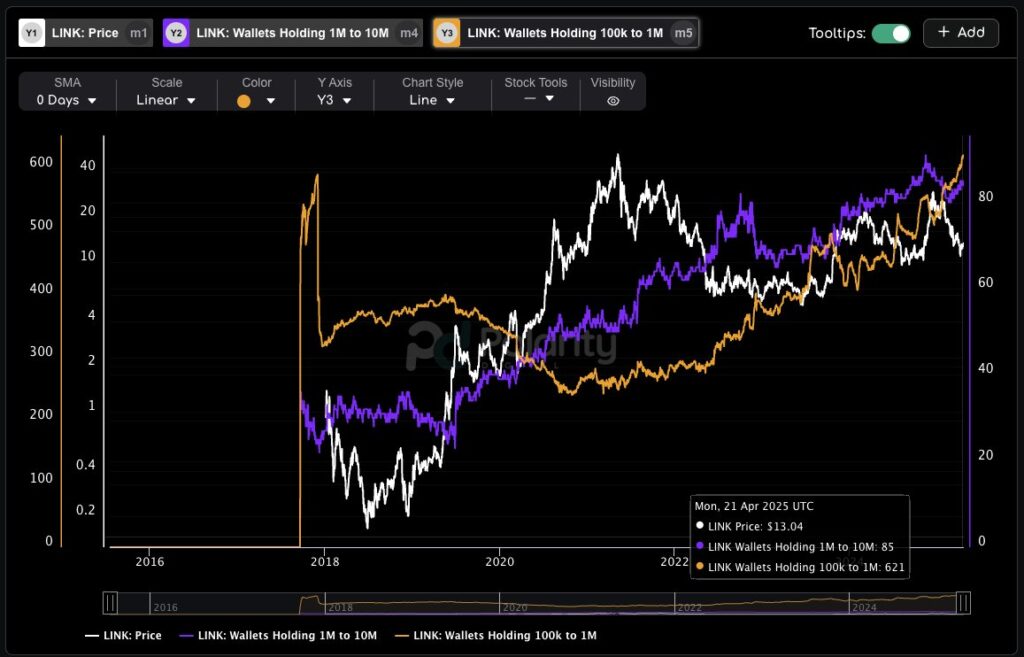Image resolution: width=1024 pixels, height=657 pixels.
Task: Click the purple Y2 axis badge
Action: point(176,33)
